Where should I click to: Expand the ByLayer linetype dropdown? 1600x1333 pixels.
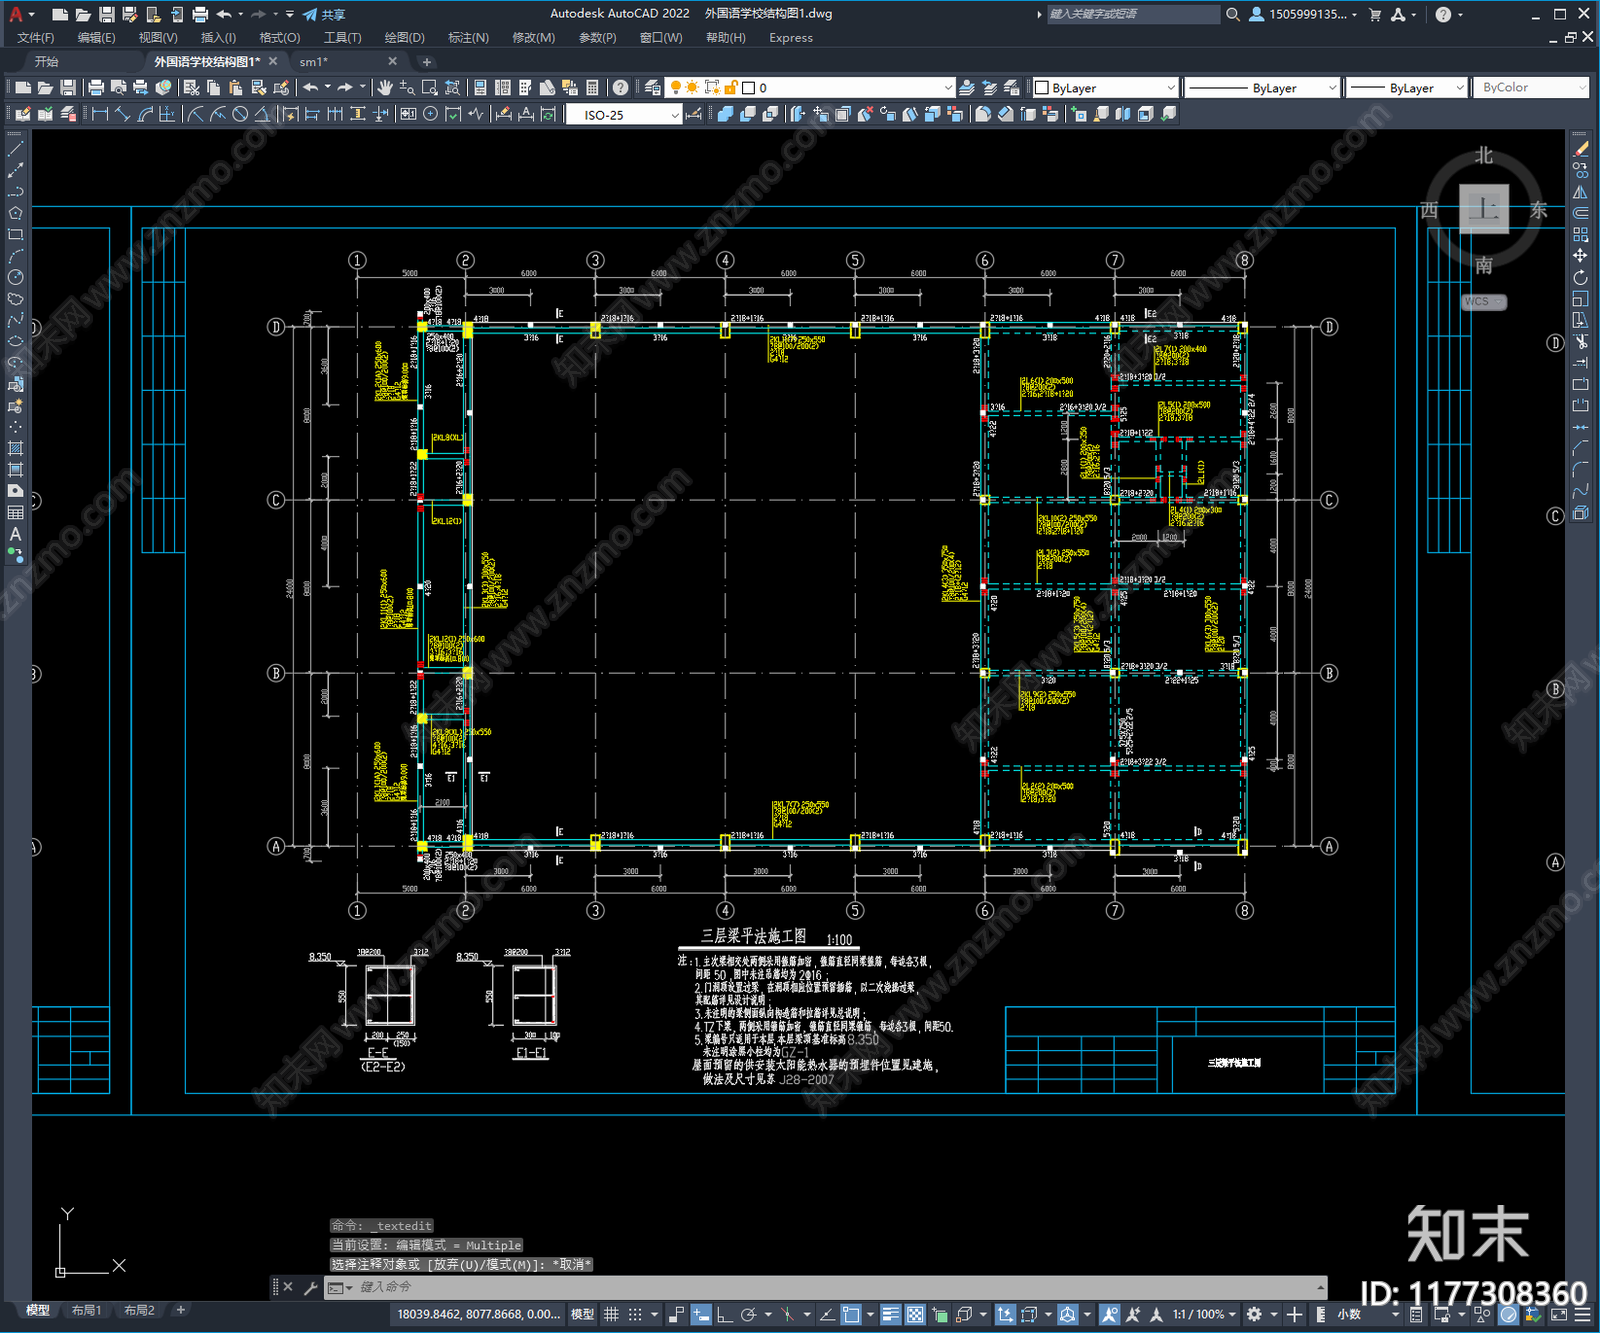[x=1262, y=88]
